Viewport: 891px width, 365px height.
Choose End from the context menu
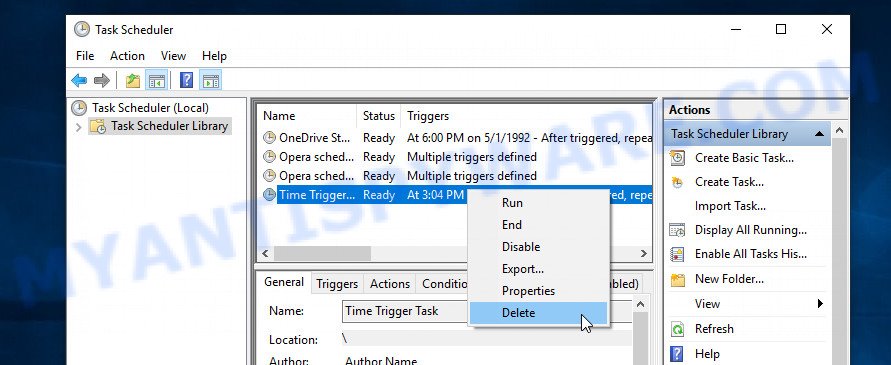pos(539,225)
